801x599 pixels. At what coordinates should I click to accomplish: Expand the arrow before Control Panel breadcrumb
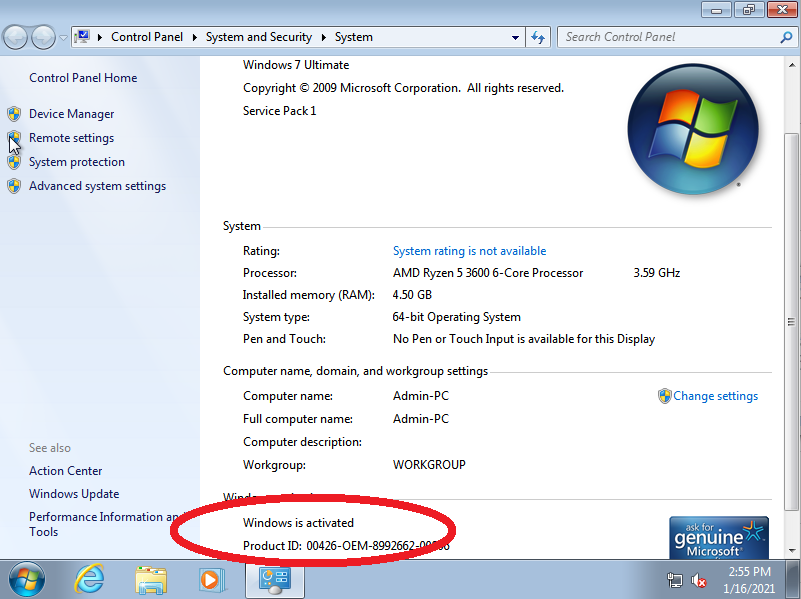pos(100,37)
